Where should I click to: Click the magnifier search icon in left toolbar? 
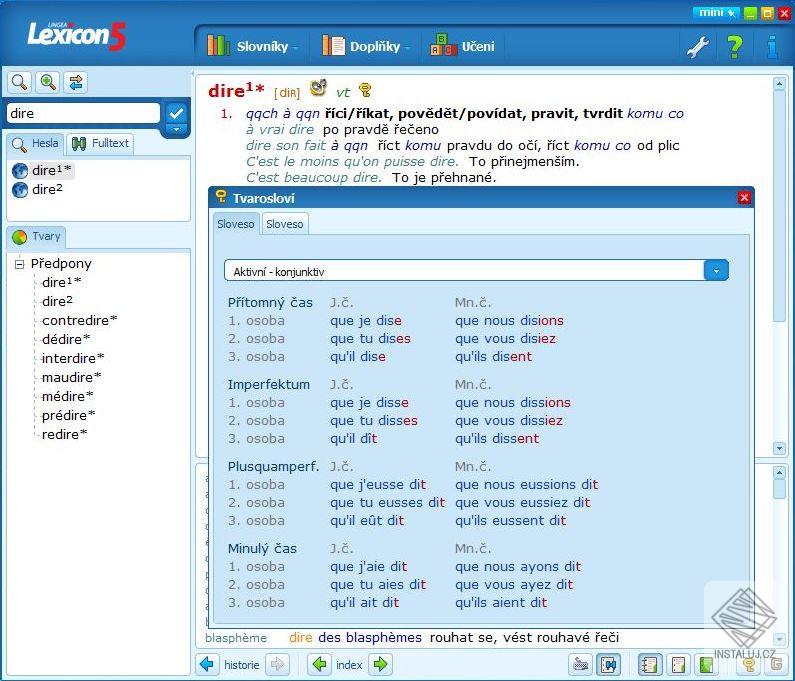[x=19, y=82]
